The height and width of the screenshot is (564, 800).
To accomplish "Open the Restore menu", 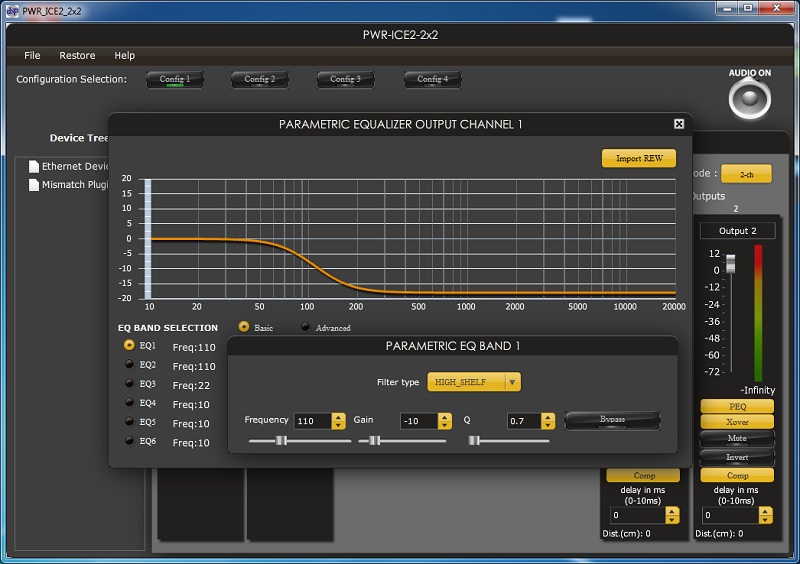I will pyautogui.click(x=77, y=55).
